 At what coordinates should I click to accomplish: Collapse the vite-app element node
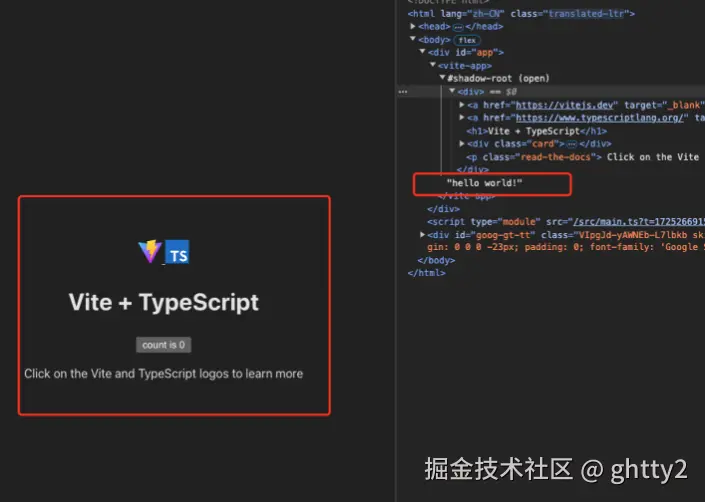[x=433, y=65]
